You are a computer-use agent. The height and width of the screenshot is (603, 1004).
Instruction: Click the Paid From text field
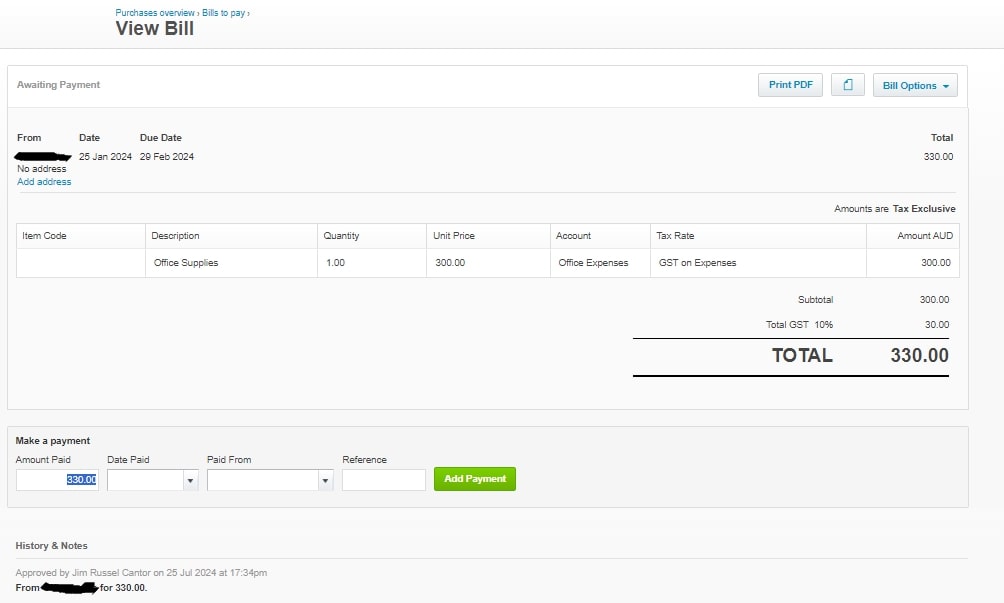262,480
